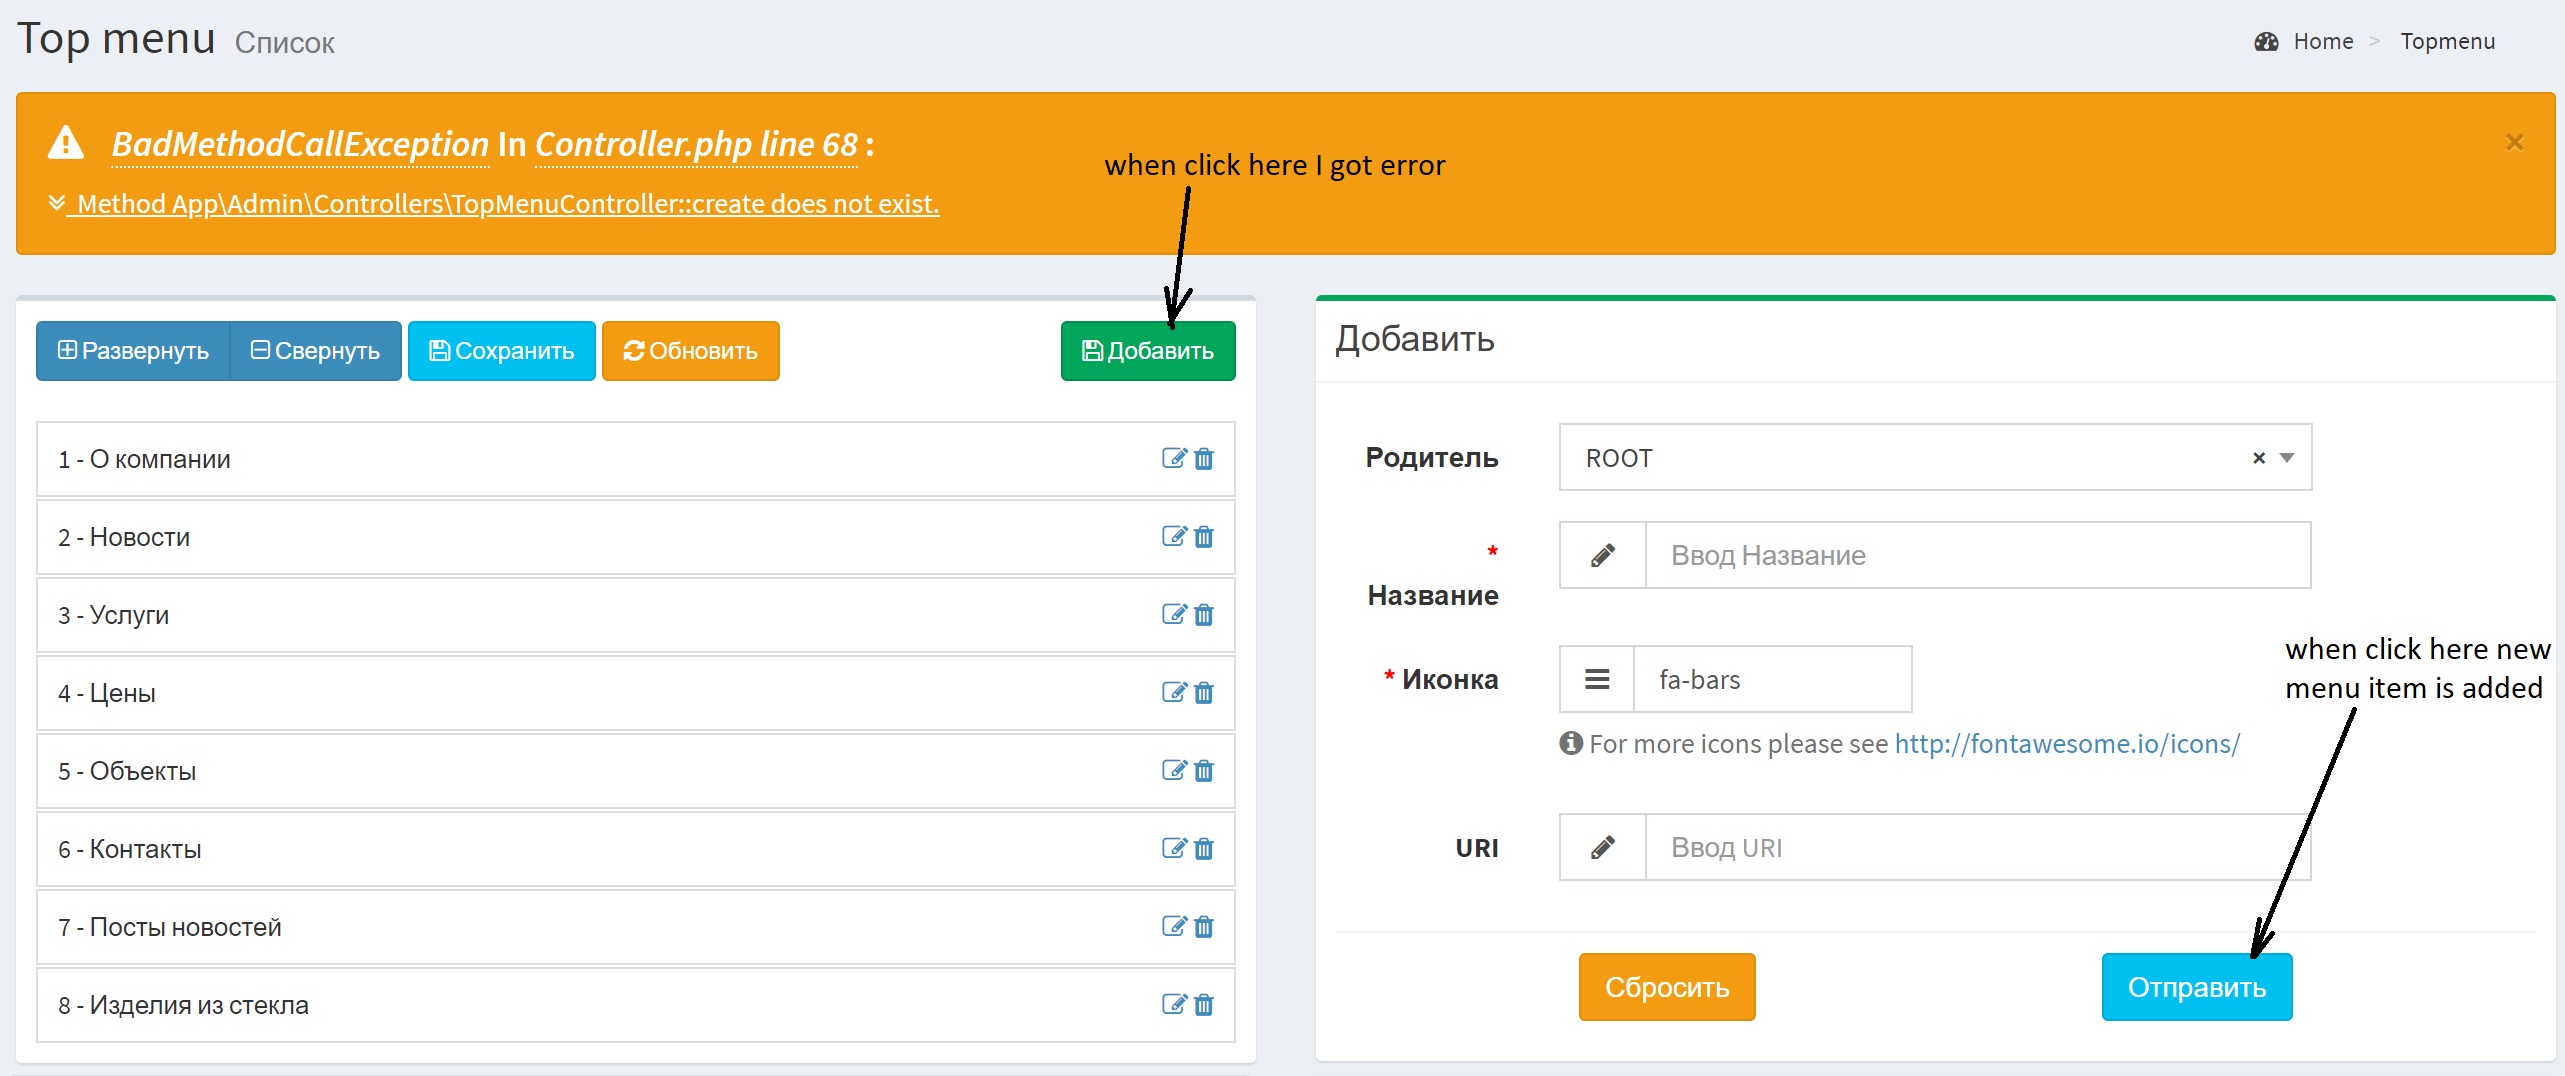This screenshot has height=1076, width=2565.
Task: Edit the menu item "Объекты"
Action: [x=1176, y=770]
